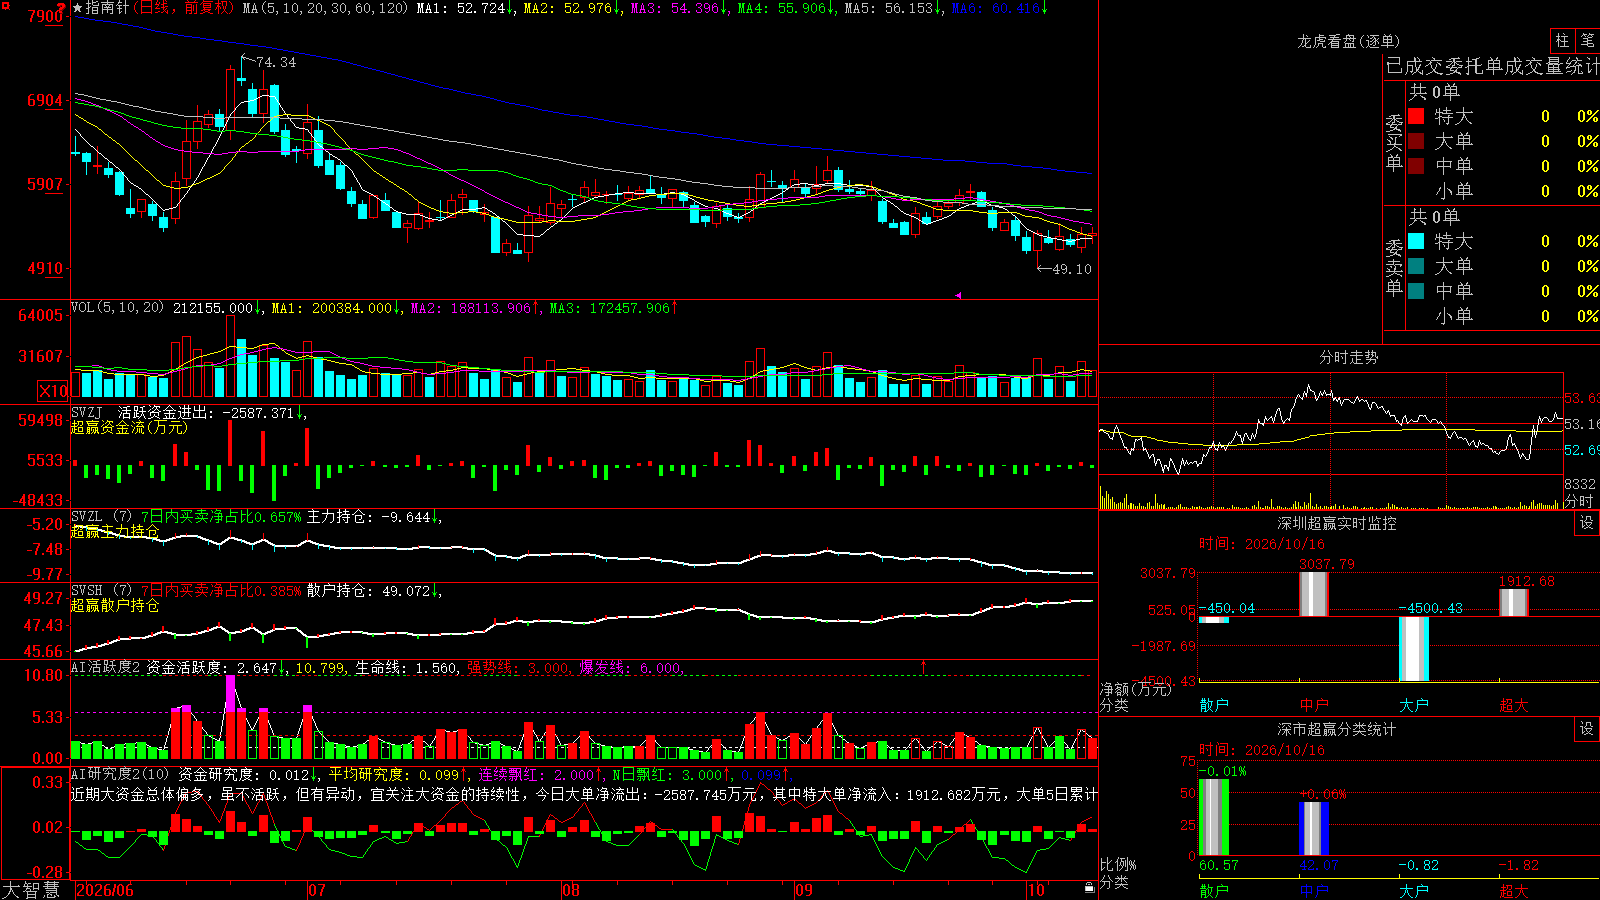Click the teal 大单 sell-order swatch
Image resolution: width=1600 pixels, height=900 pixels.
(1416, 266)
